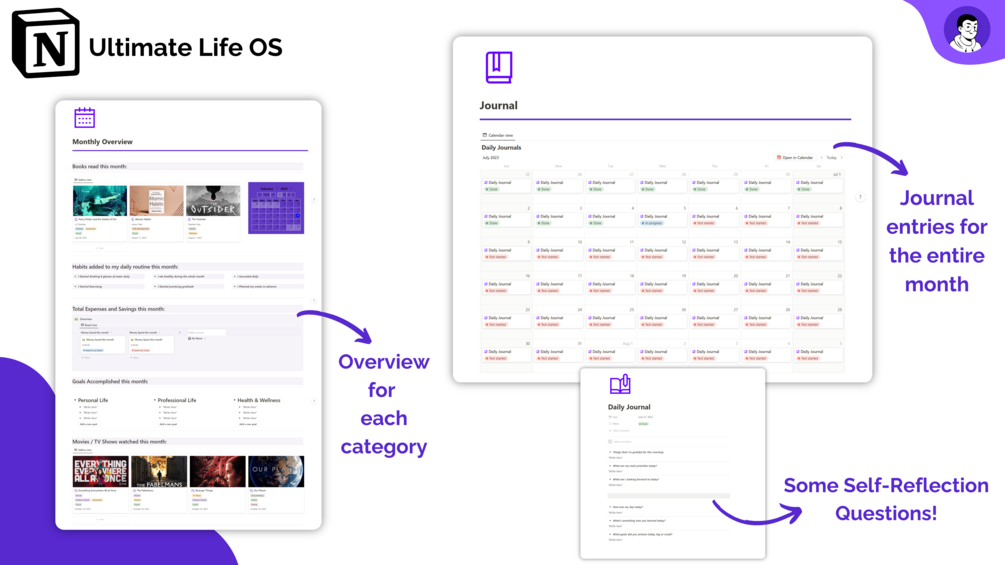Collapse the Personal Life toggle
The width and height of the screenshot is (1005, 565).
coord(75,400)
